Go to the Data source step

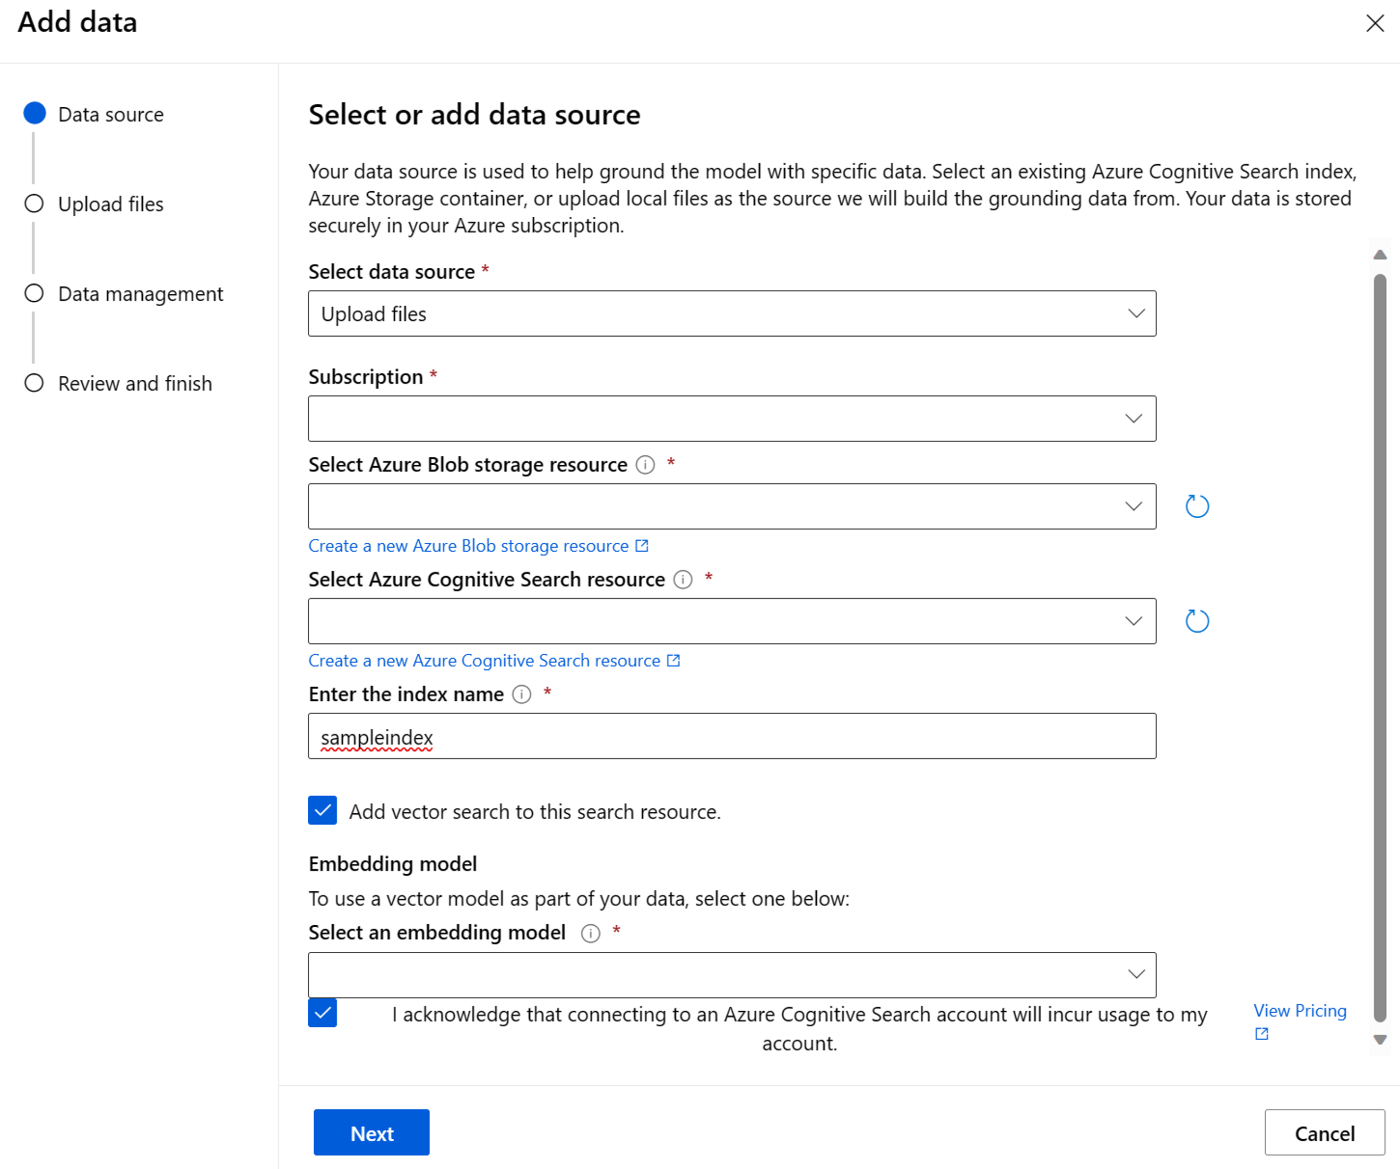click(94, 114)
